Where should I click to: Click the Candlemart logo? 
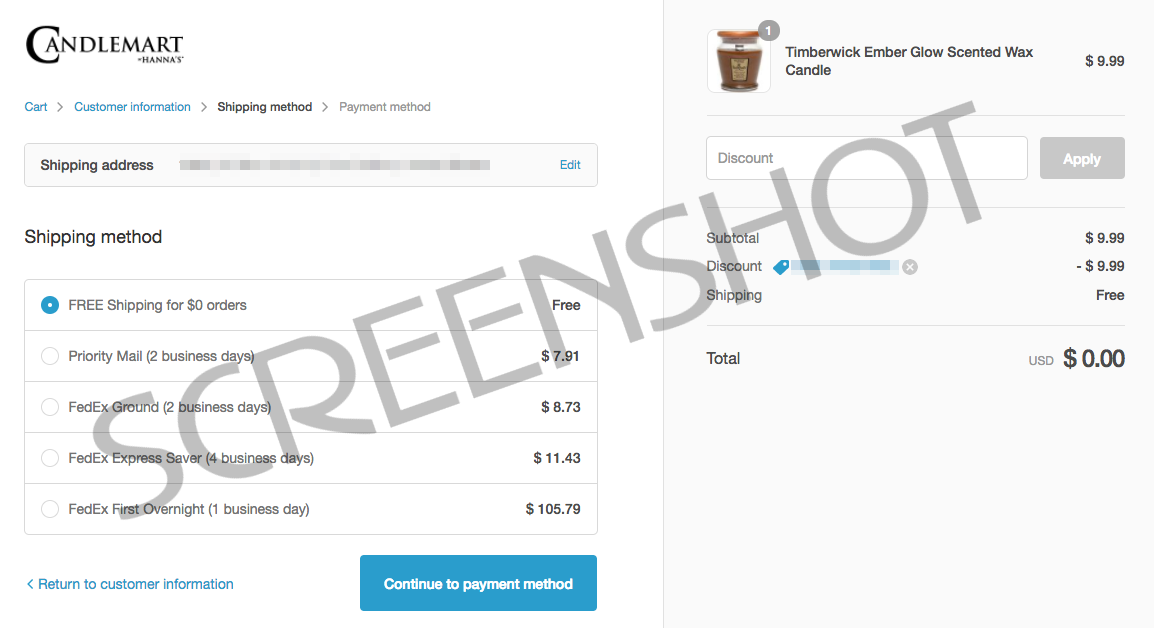pyautogui.click(x=105, y=45)
